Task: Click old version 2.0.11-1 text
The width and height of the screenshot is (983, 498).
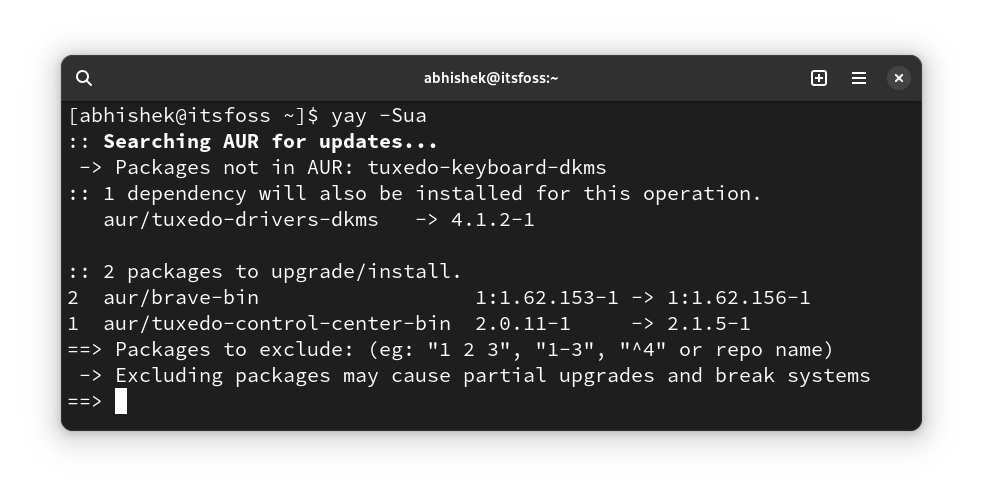Action: pyautogui.click(x=523, y=324)
